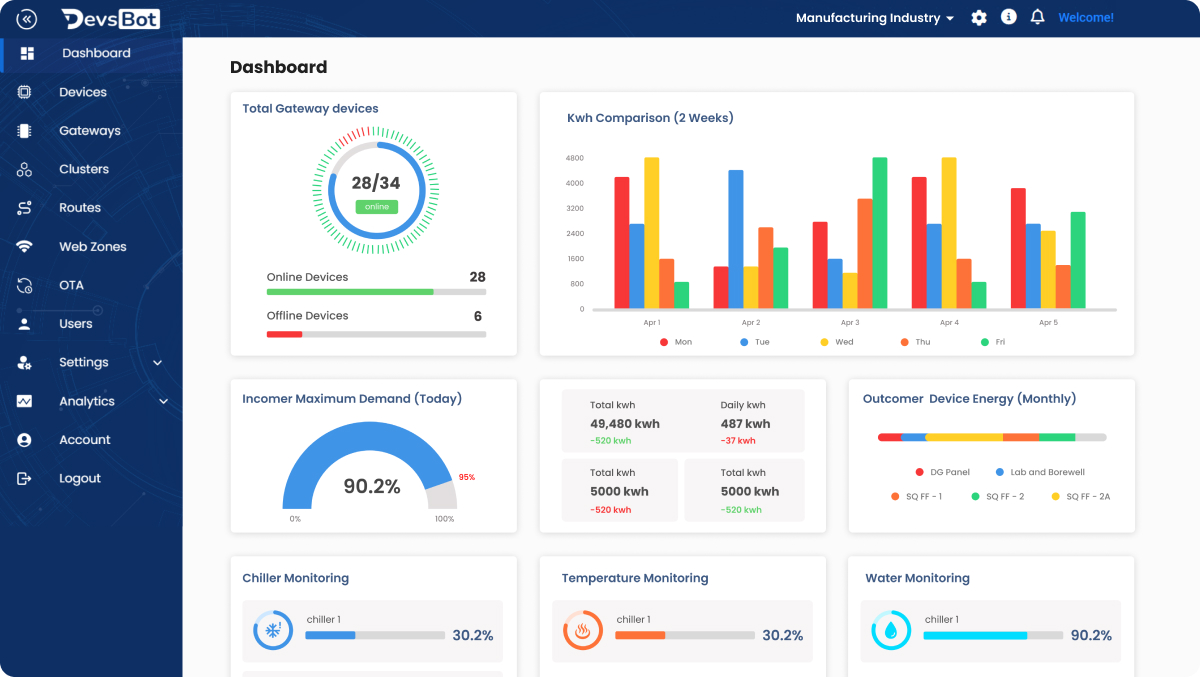
Task: Expand the Analytics submenu in the sidebar
Action: 163,402
